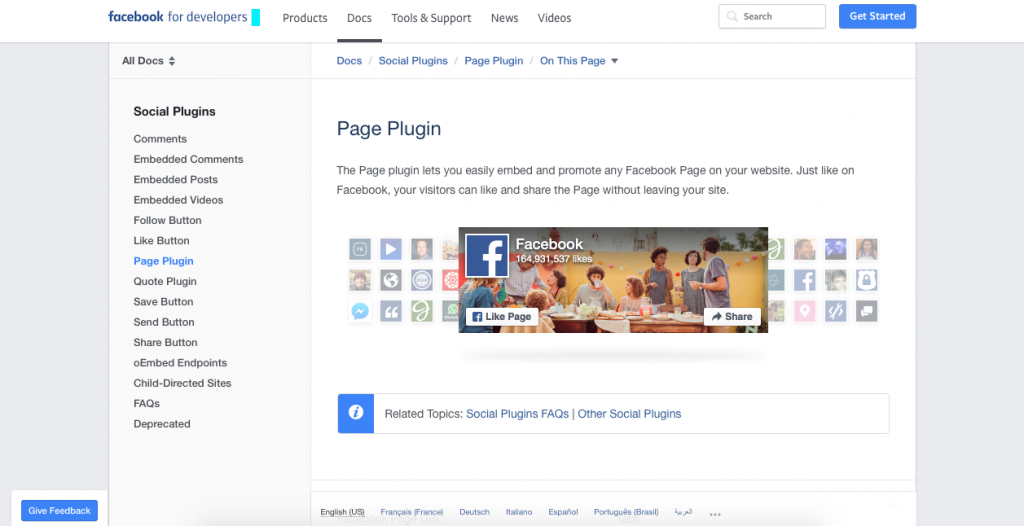Switch language to Português (Brasil)

pos(626,512)
